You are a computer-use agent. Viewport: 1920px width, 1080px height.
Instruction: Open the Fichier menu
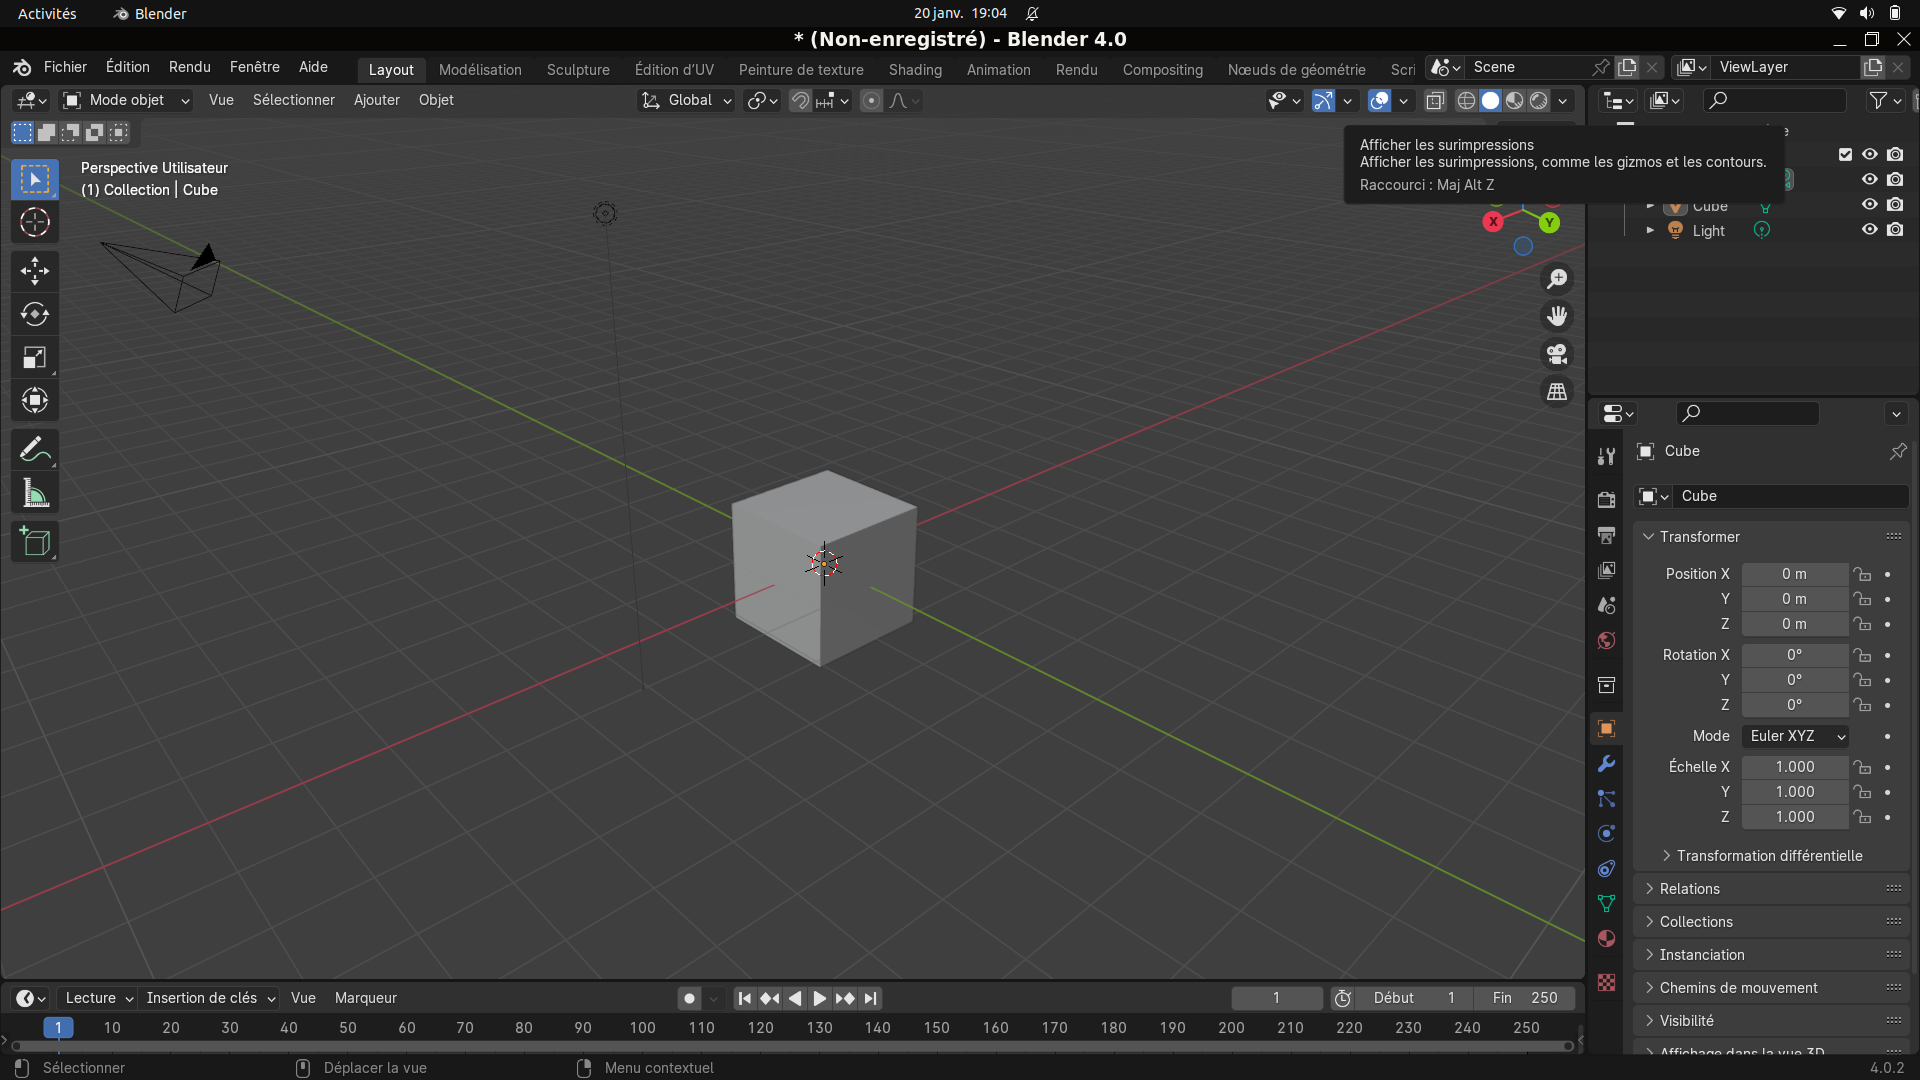pos(65,67)
